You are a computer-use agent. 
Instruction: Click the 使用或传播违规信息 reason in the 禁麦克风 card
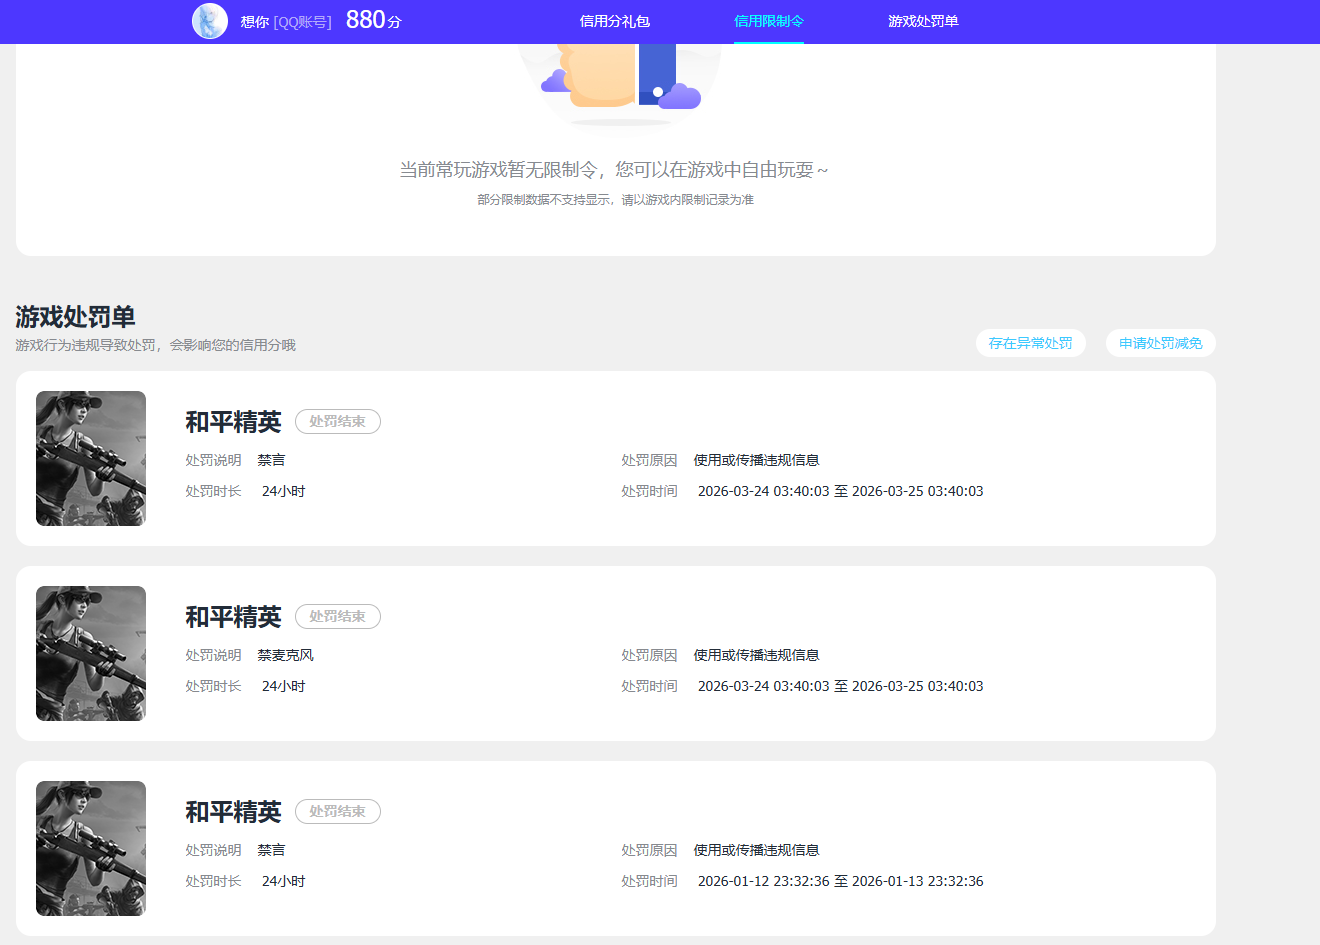click(757, 655)
